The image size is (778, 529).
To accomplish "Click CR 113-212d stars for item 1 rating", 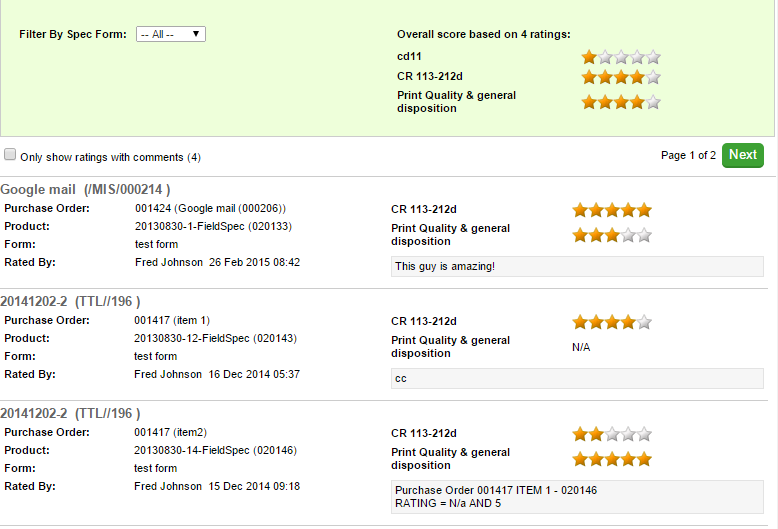I will tap(612, 322).
